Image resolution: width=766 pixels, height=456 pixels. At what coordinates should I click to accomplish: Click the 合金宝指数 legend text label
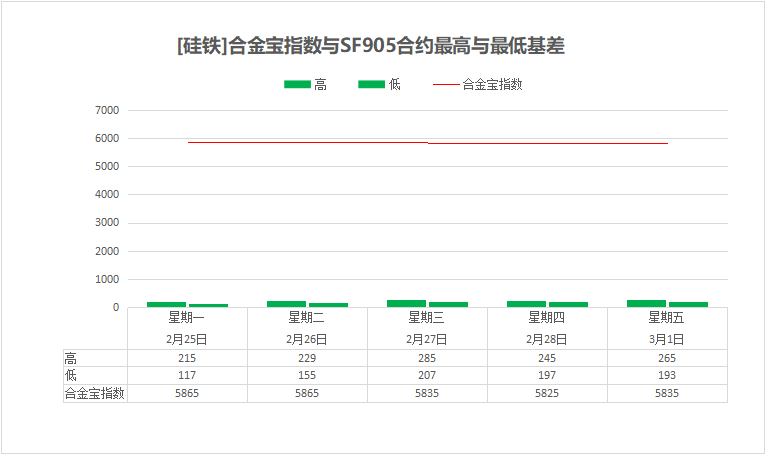pyautogui.click(x=492, y=85)
